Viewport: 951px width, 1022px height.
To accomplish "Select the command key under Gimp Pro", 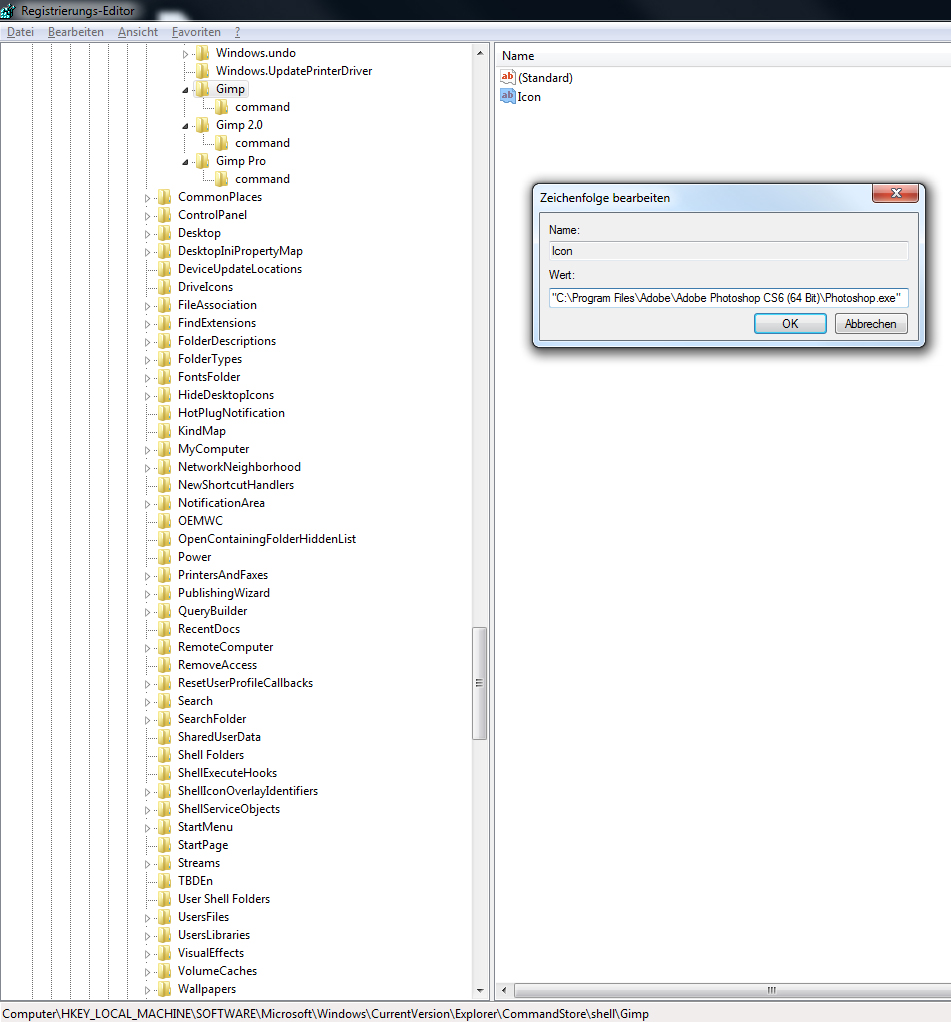I will [x=262, y=179].
